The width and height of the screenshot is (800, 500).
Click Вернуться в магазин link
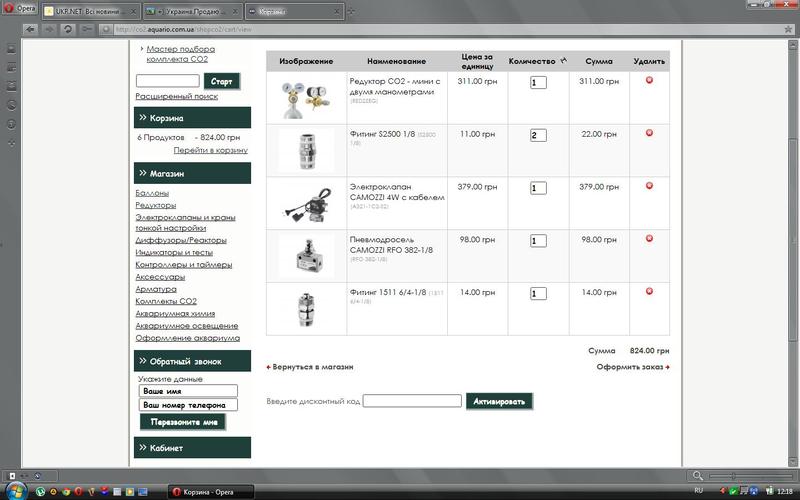(311, 367)
